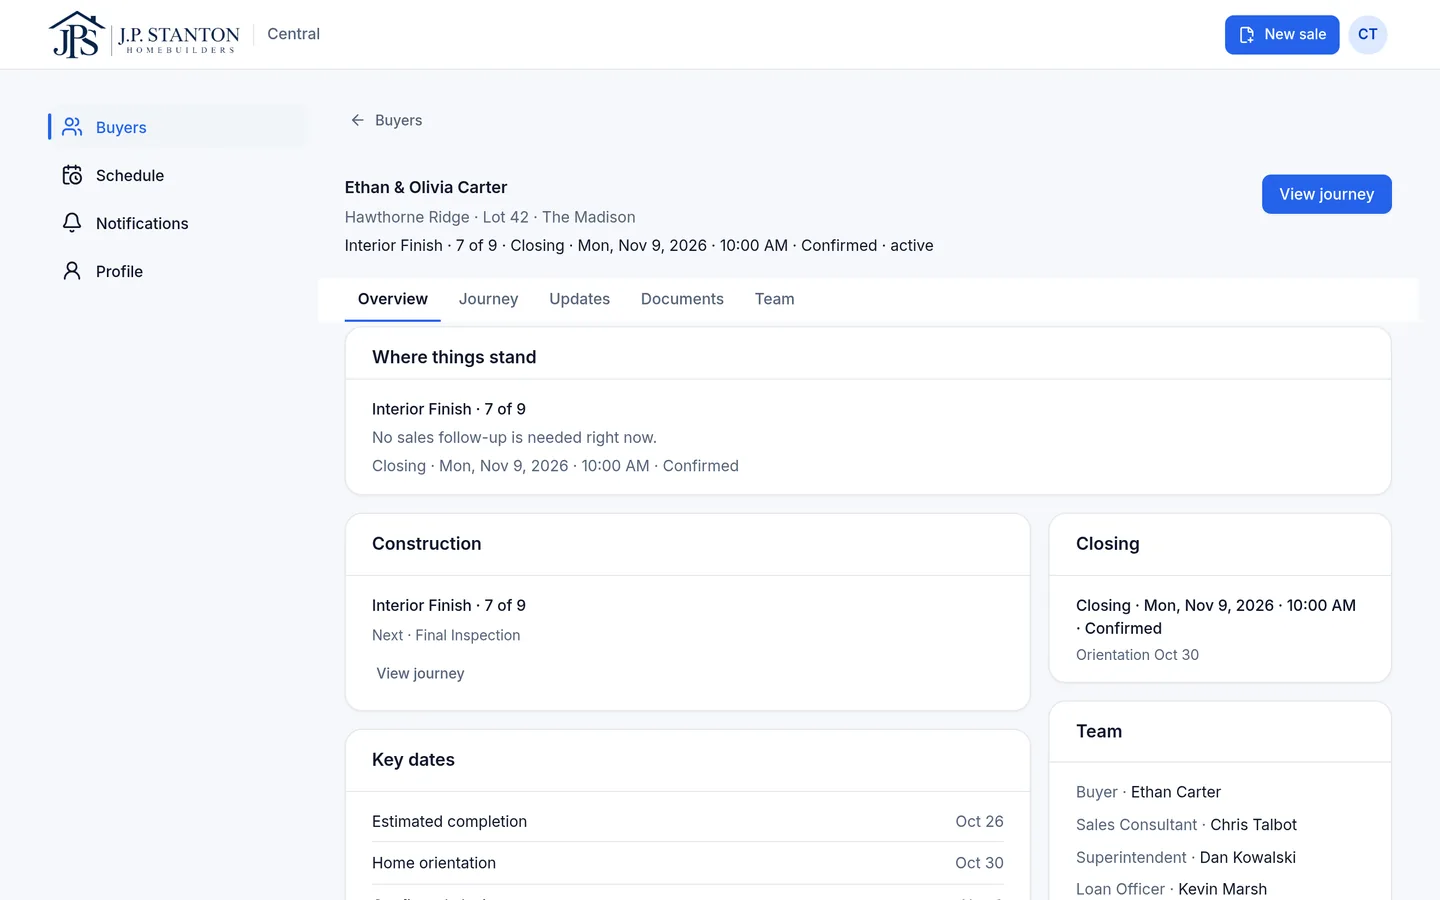
Task: Click the Ethan & Olivia Carter heading
Action: click(x=426, y=187)
